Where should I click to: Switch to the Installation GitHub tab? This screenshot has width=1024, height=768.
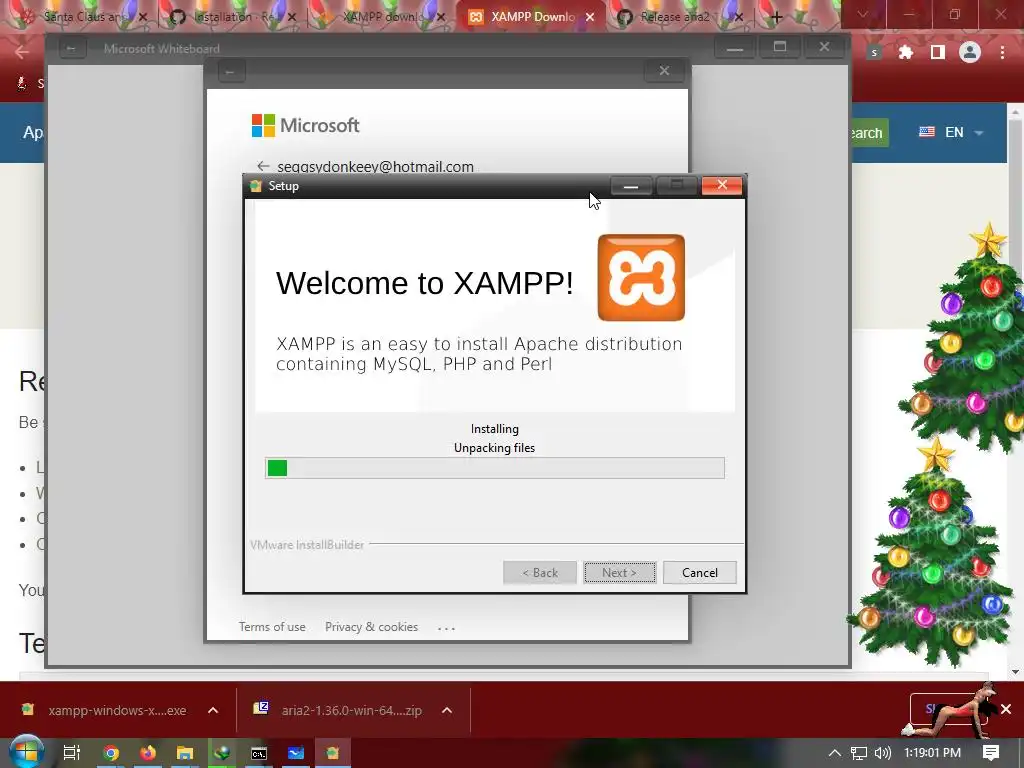(x=231, y=17)
